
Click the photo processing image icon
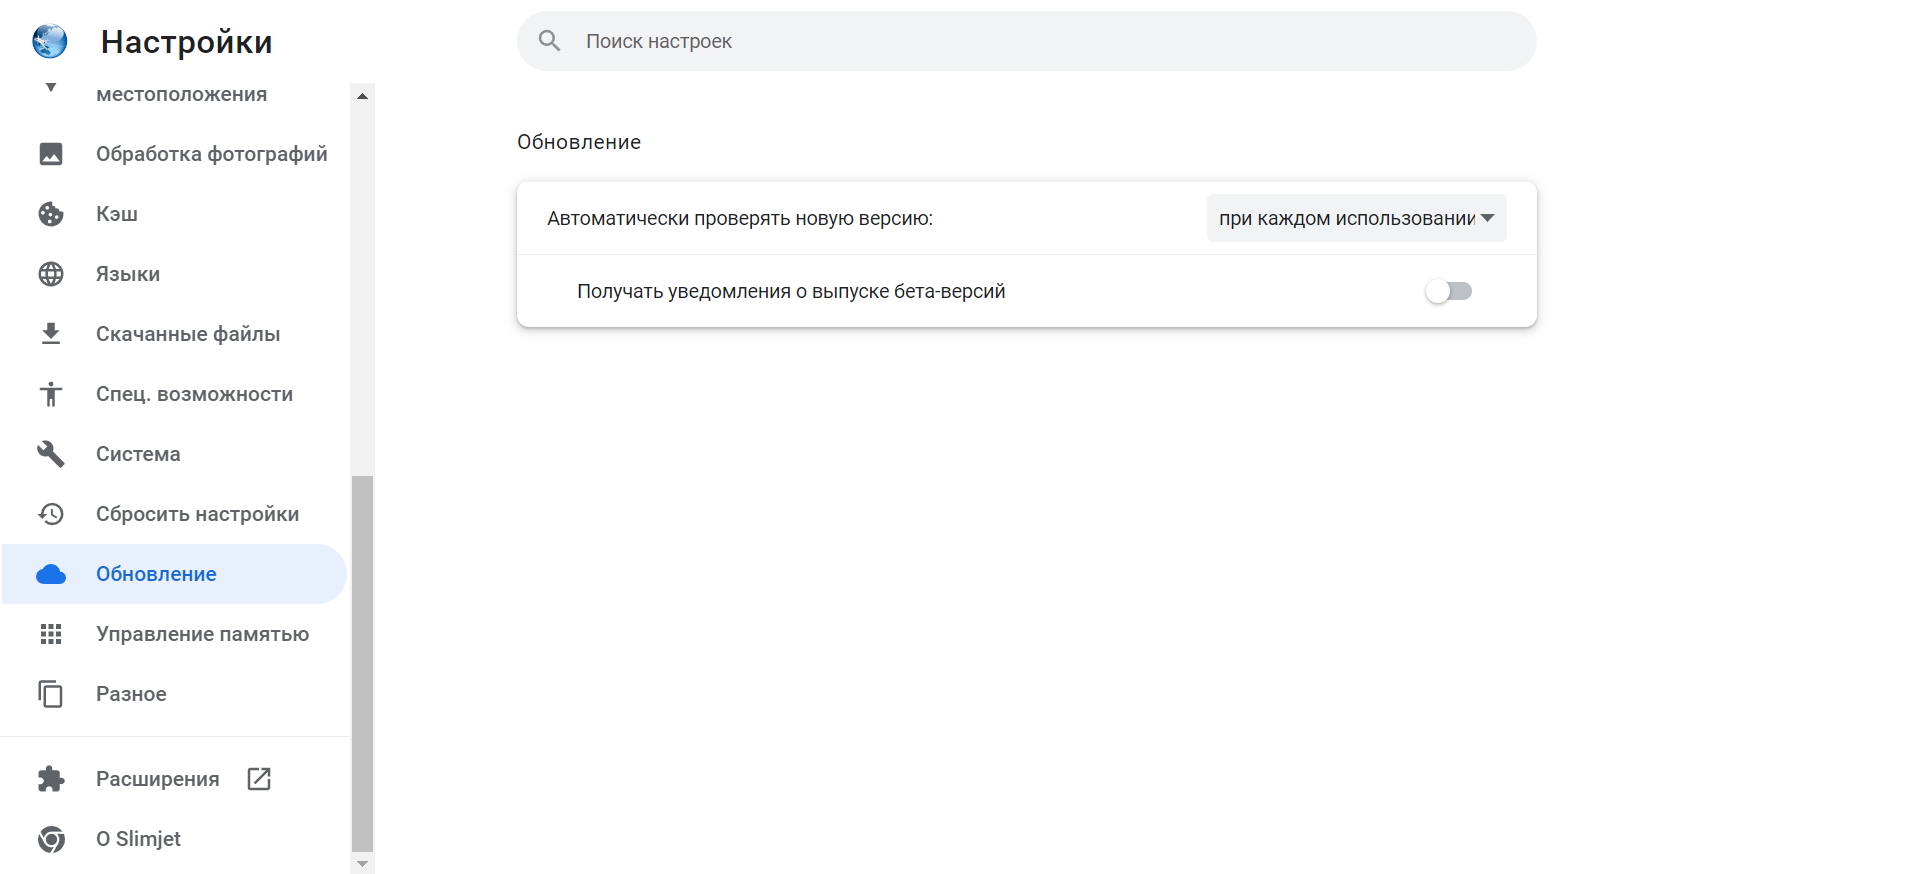point(51,154)
